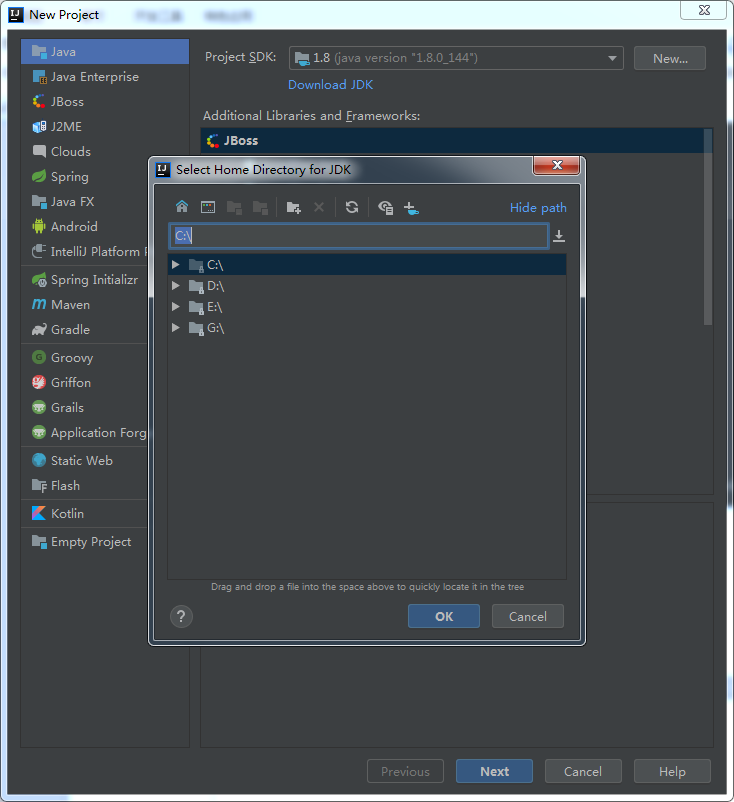Image resolution: width=734 pixels, height=802 pixels.
Task: Click the path input field containing C:\
Action: [359, 236]
